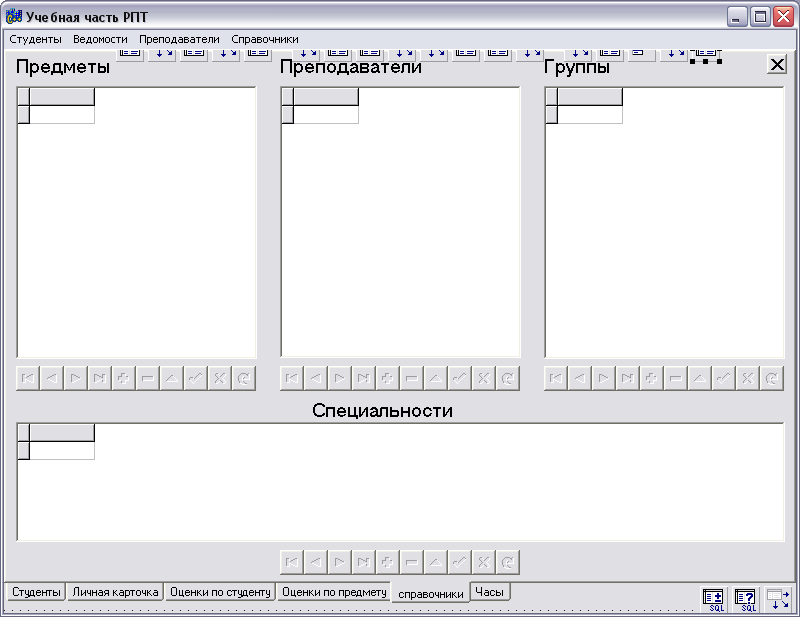
Task: Click First record in Преподаватели navigator
Action: click(x=292, y=379)
